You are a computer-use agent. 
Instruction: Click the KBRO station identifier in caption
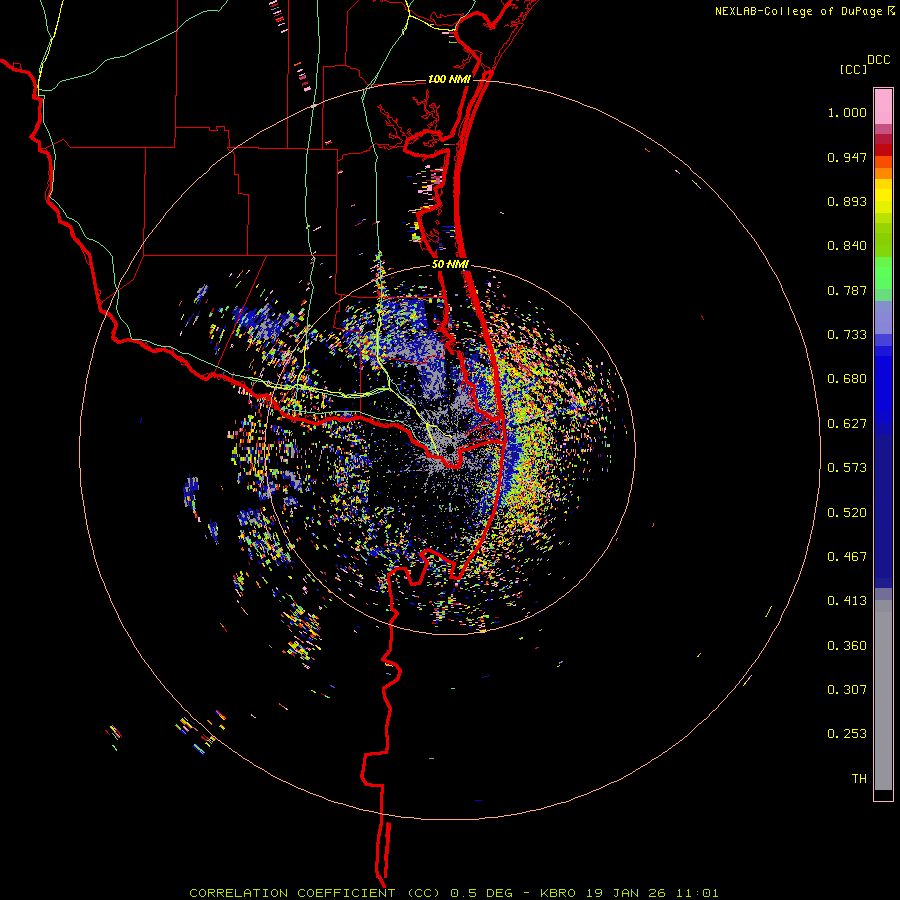click(x=557, y=893)
